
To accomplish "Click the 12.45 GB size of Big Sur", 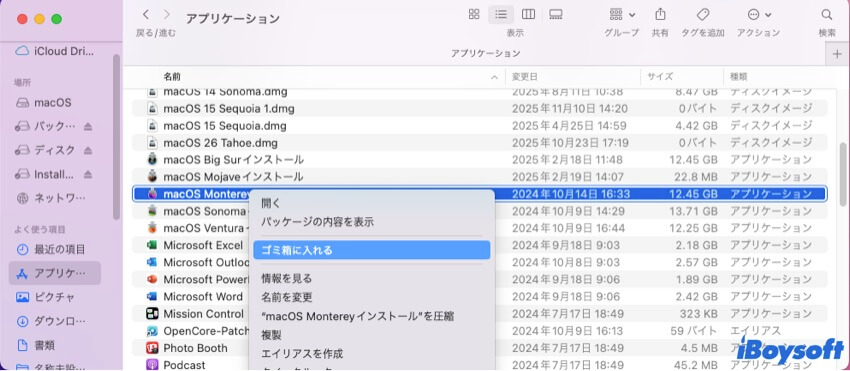I will 694,160.
